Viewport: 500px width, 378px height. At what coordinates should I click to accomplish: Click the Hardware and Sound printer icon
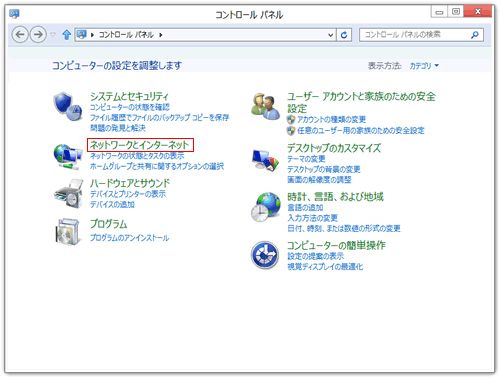click(x=68, y=194)
